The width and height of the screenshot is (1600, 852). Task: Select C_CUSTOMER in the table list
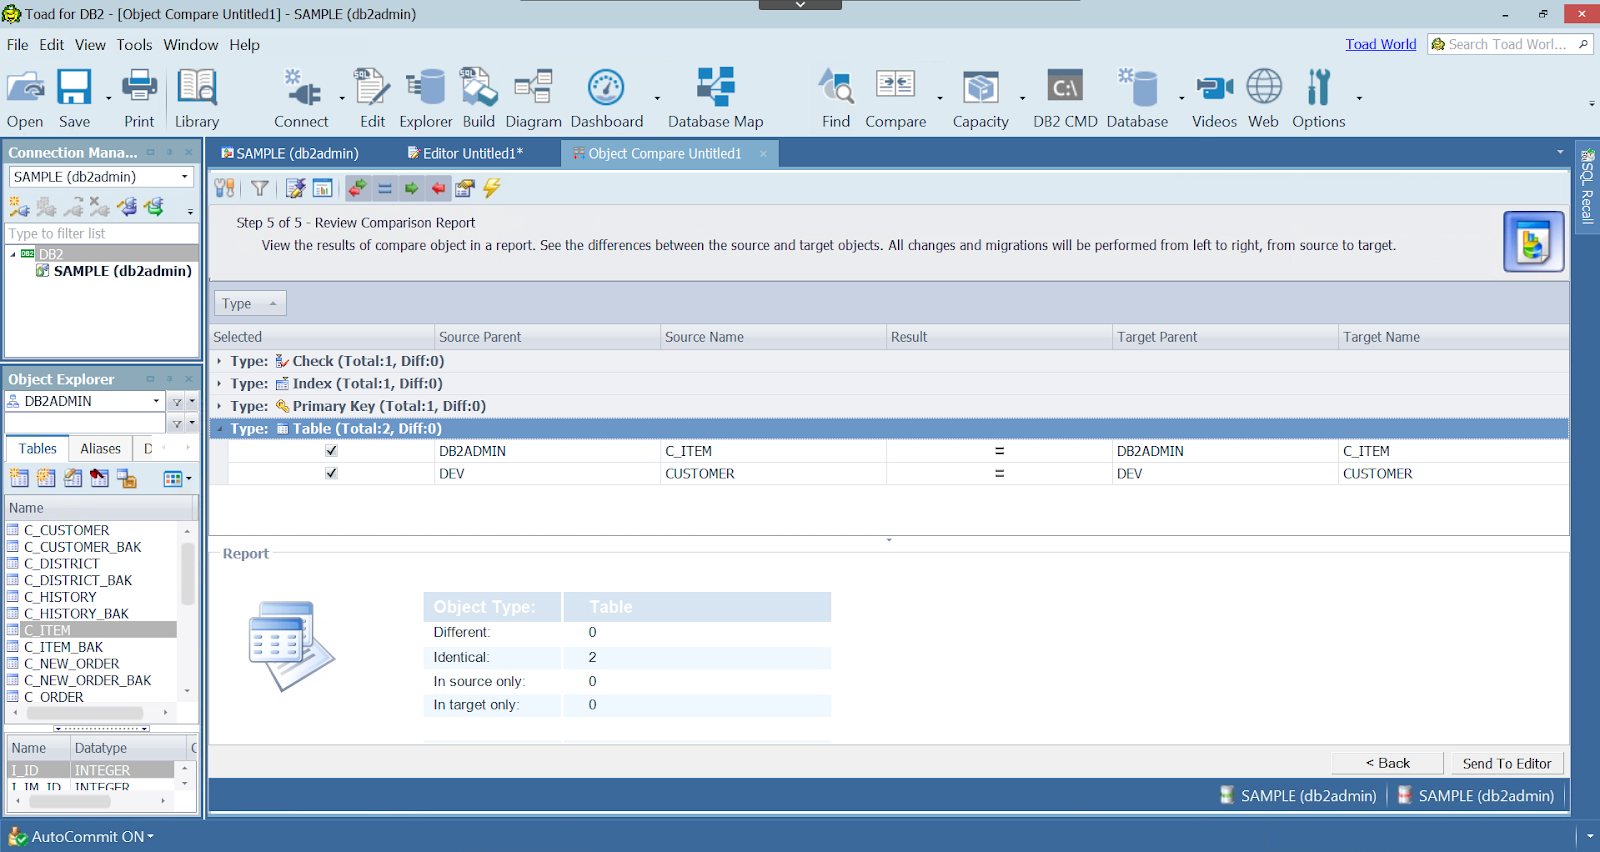(x=66, y=530)
